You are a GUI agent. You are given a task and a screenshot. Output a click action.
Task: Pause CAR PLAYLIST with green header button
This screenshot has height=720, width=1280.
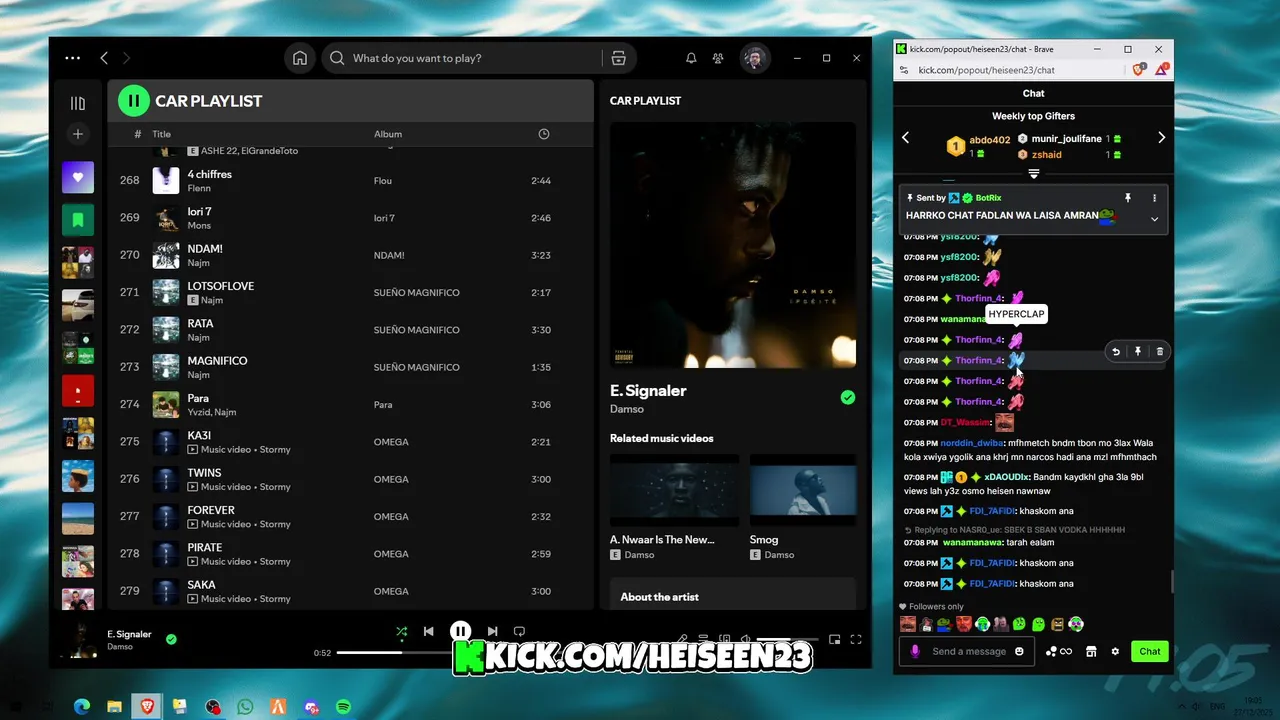[133, 101]
